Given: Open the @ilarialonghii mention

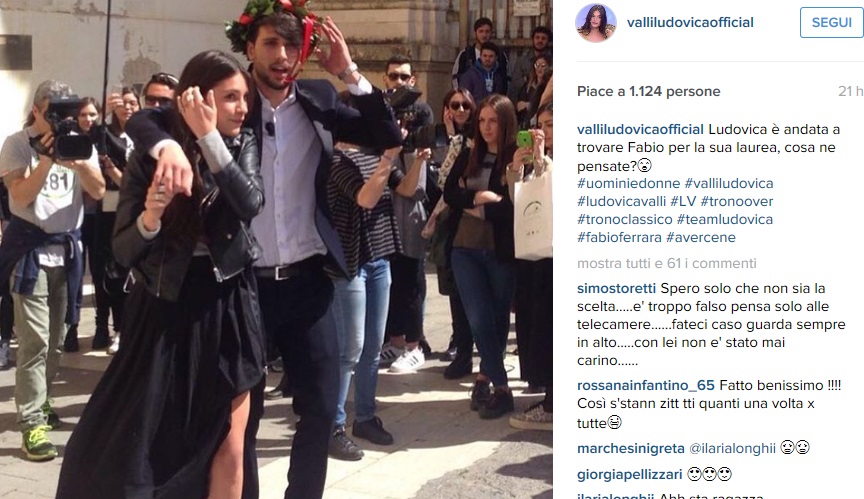Looking at the screenshot, I should point(732,449).
